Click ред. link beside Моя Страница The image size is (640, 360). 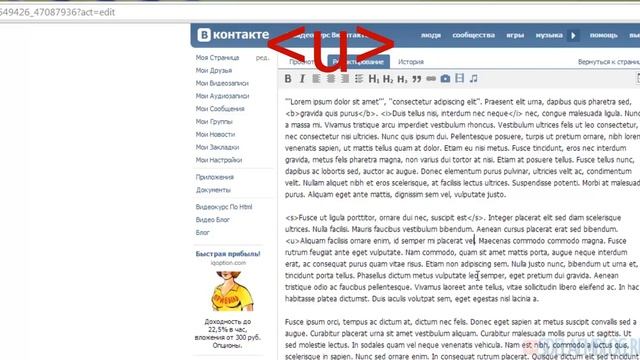pyautogui.click(x=262, y=58)
